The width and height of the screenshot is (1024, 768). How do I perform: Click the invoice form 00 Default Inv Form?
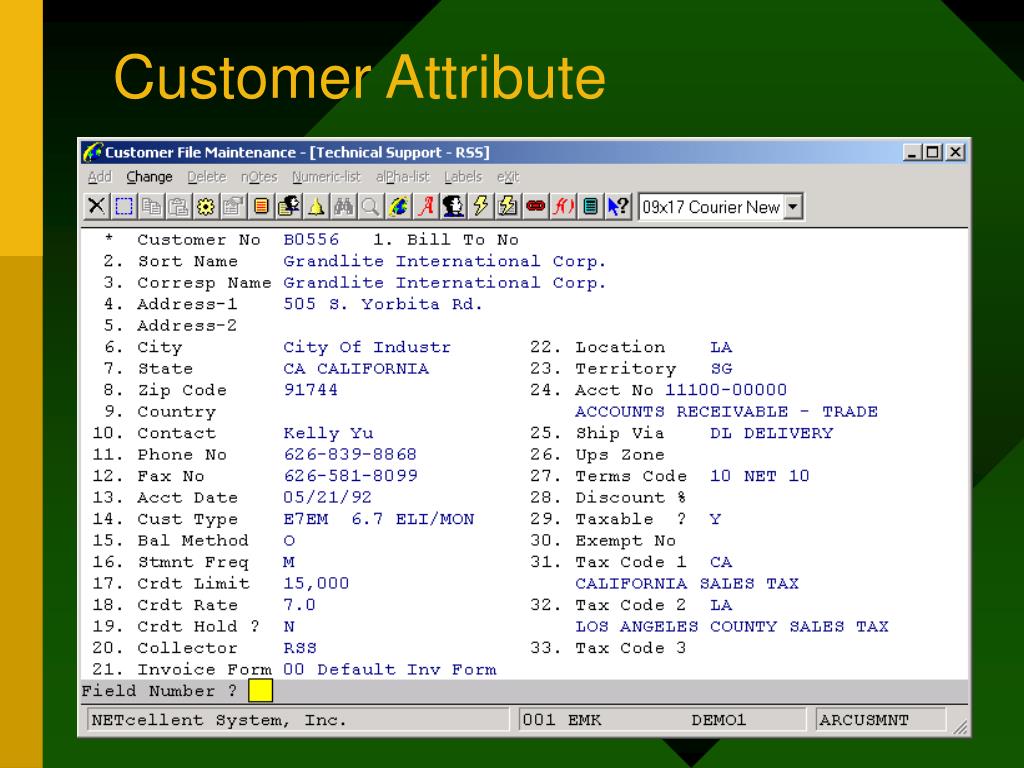[390, 669]
